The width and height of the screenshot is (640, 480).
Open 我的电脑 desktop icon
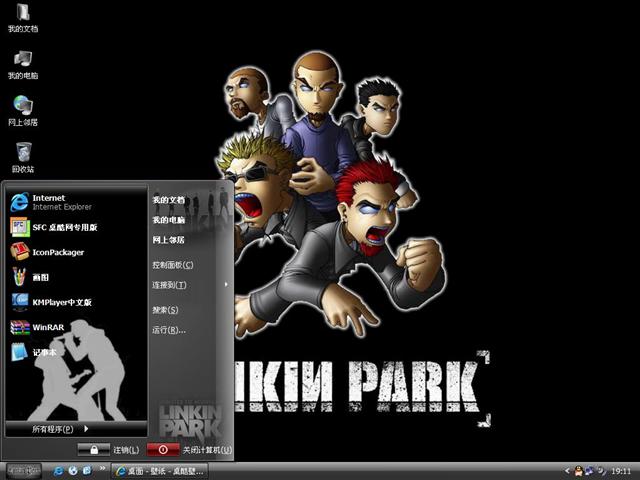point(23,65)
